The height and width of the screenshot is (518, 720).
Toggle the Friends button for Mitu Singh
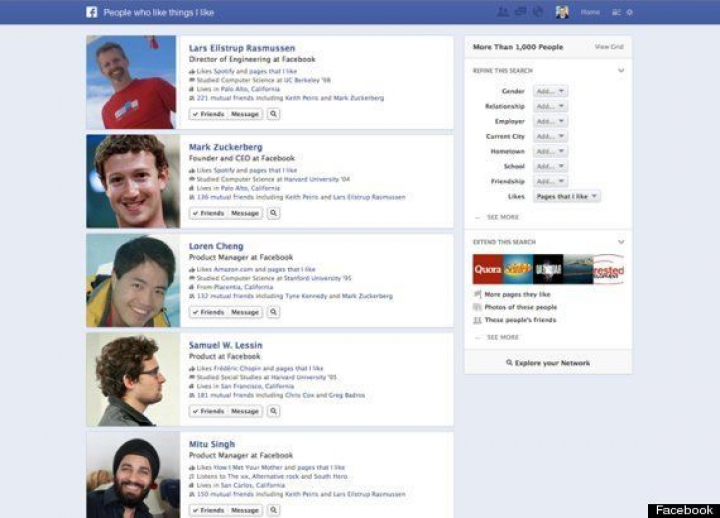point(208,509)
